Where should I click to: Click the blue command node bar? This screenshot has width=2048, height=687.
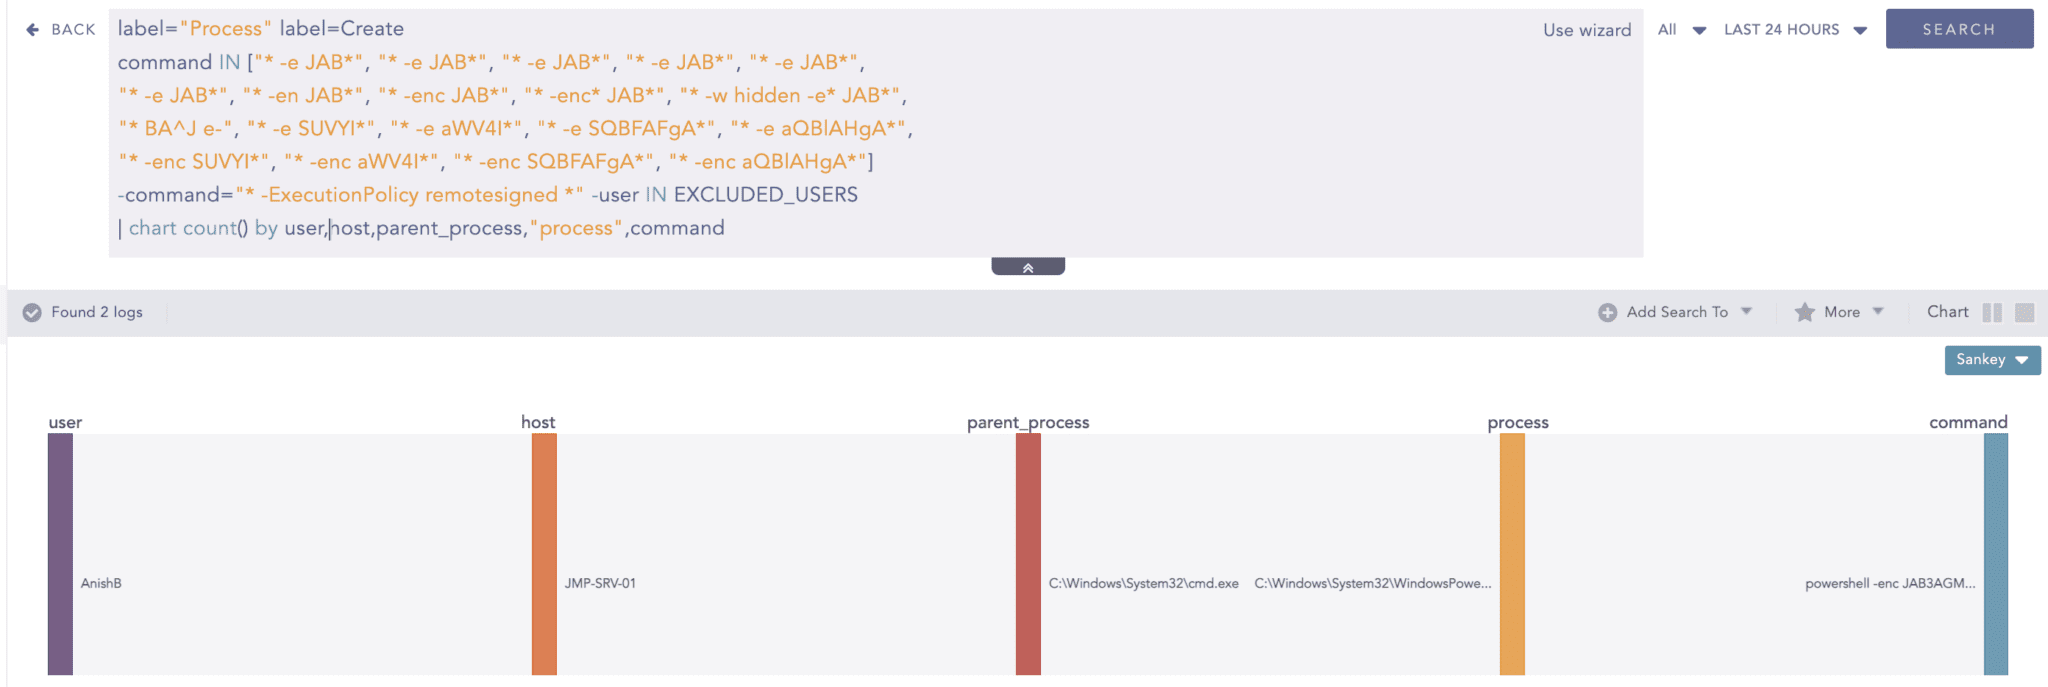(1996, 554)
